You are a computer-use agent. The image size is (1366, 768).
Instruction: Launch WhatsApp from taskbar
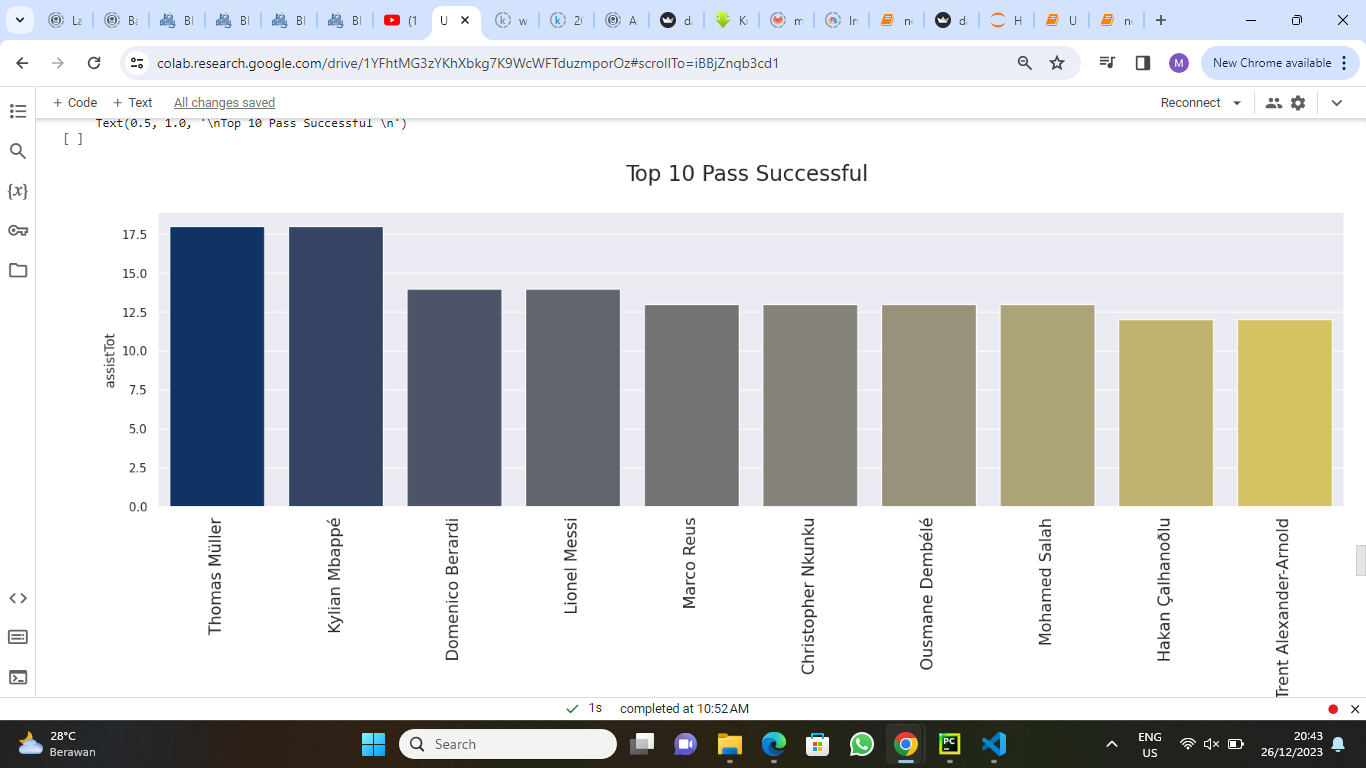point(861,744)
